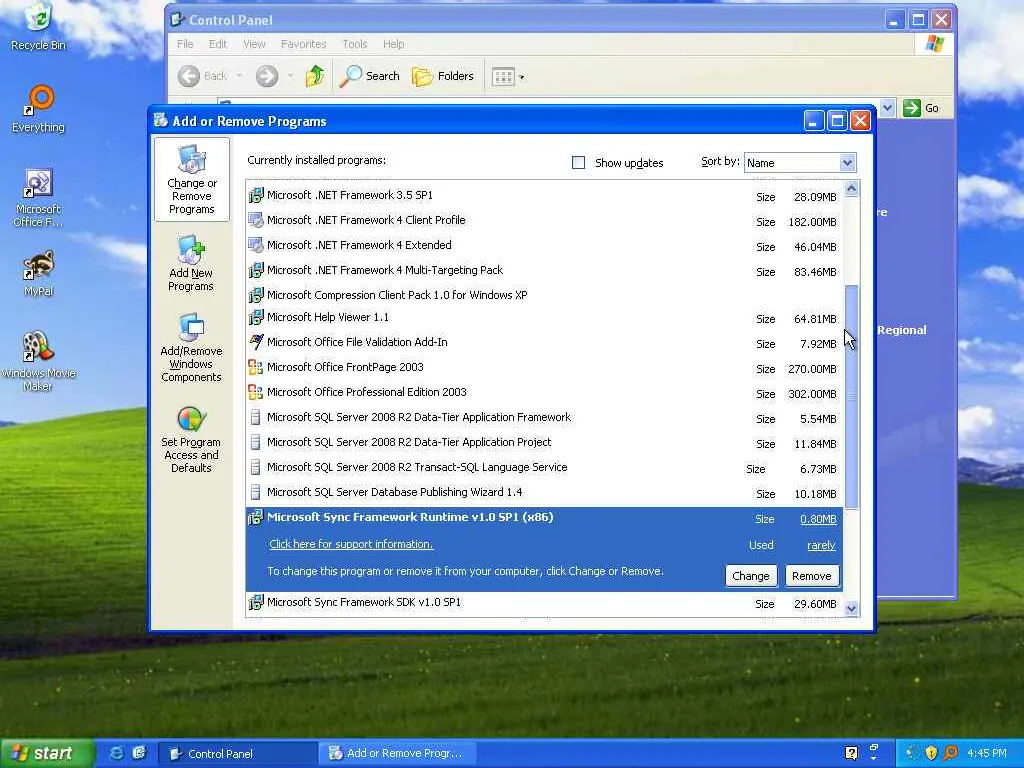Toggle Folders pane in Control Panel toolbar
This screenshot has width=1024, height=768.
coord(443,76)
